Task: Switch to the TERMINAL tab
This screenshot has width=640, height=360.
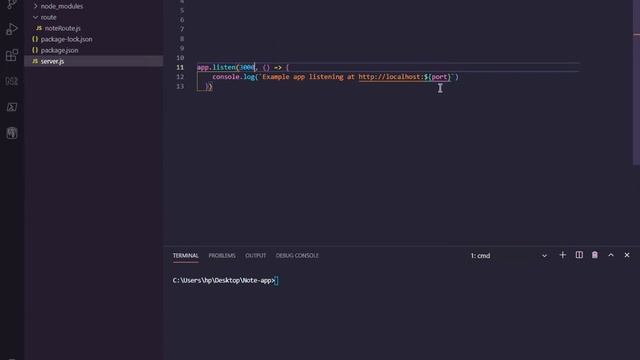Action: click(x=185, y=256)
